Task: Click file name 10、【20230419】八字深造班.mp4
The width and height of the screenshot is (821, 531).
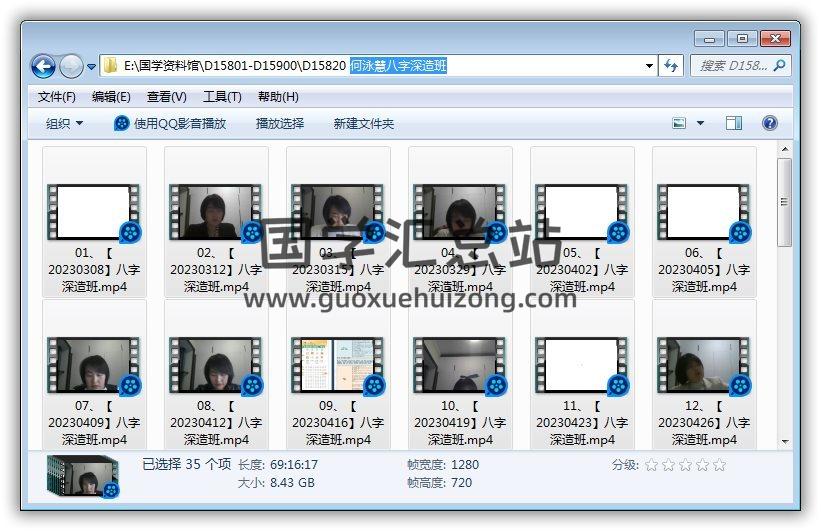Action: click(x=460, y=423)
